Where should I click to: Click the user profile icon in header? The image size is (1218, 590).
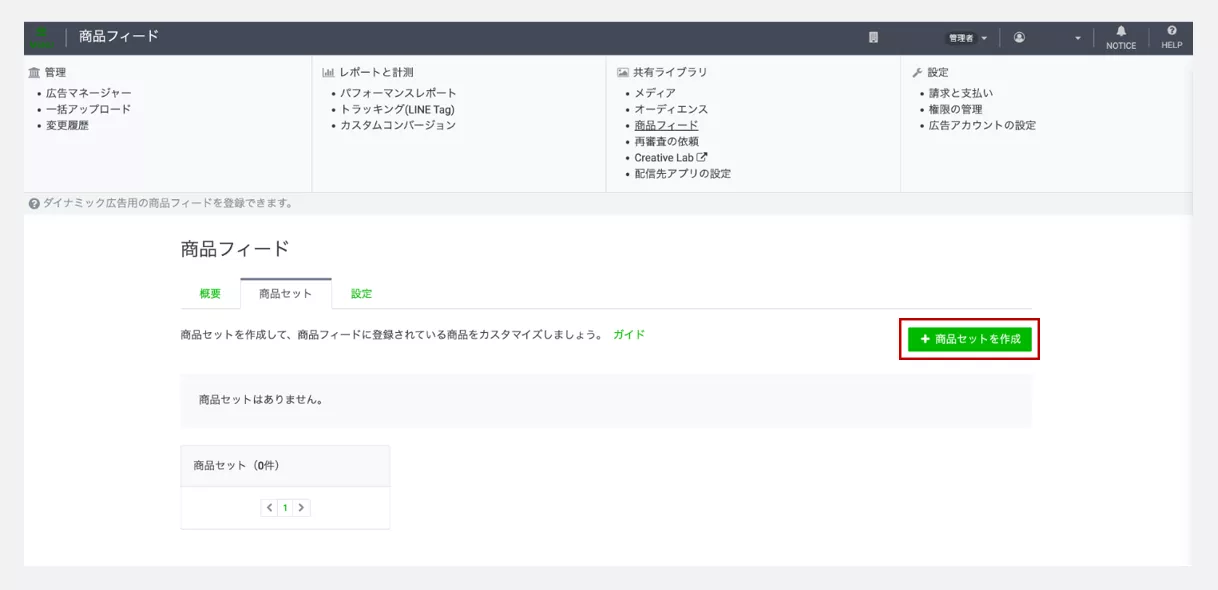pos(1019,38)
